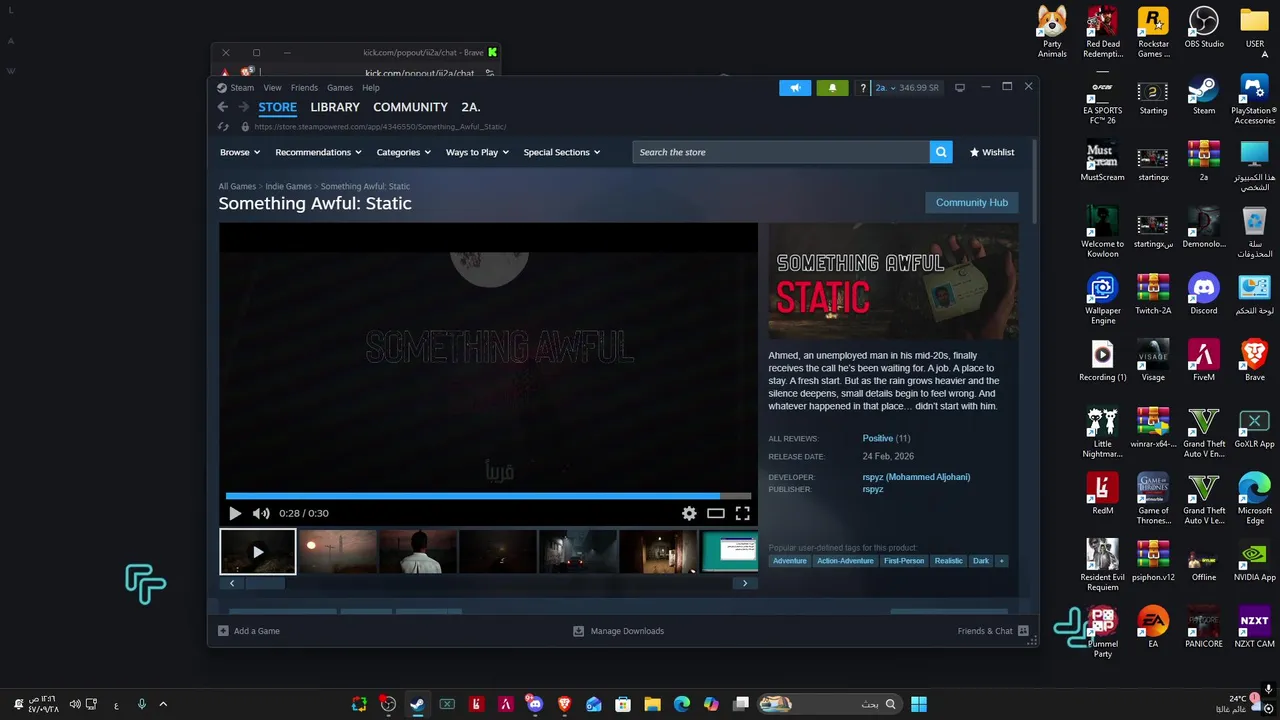Expand the Recommendations dropdown
Screen dimensions: 1280x720
click(318, 152)
